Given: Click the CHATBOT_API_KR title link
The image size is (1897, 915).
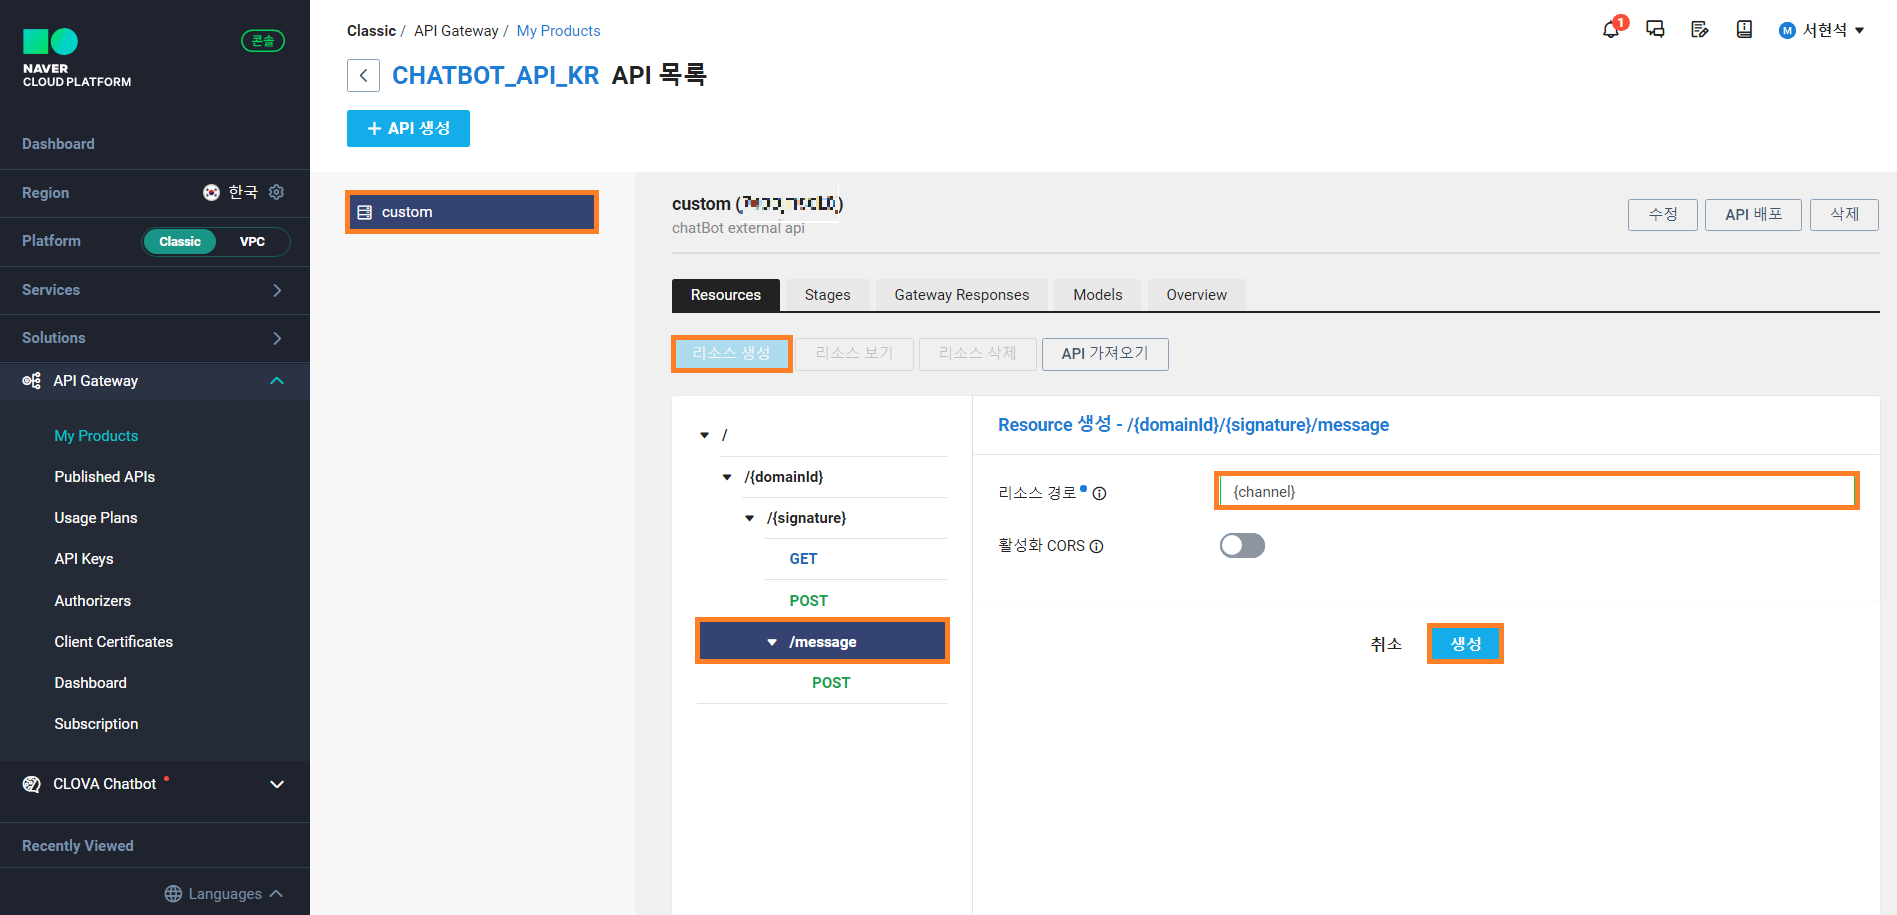Looking at the screenshot, I should pyautogui.click(x=495, y=75).
